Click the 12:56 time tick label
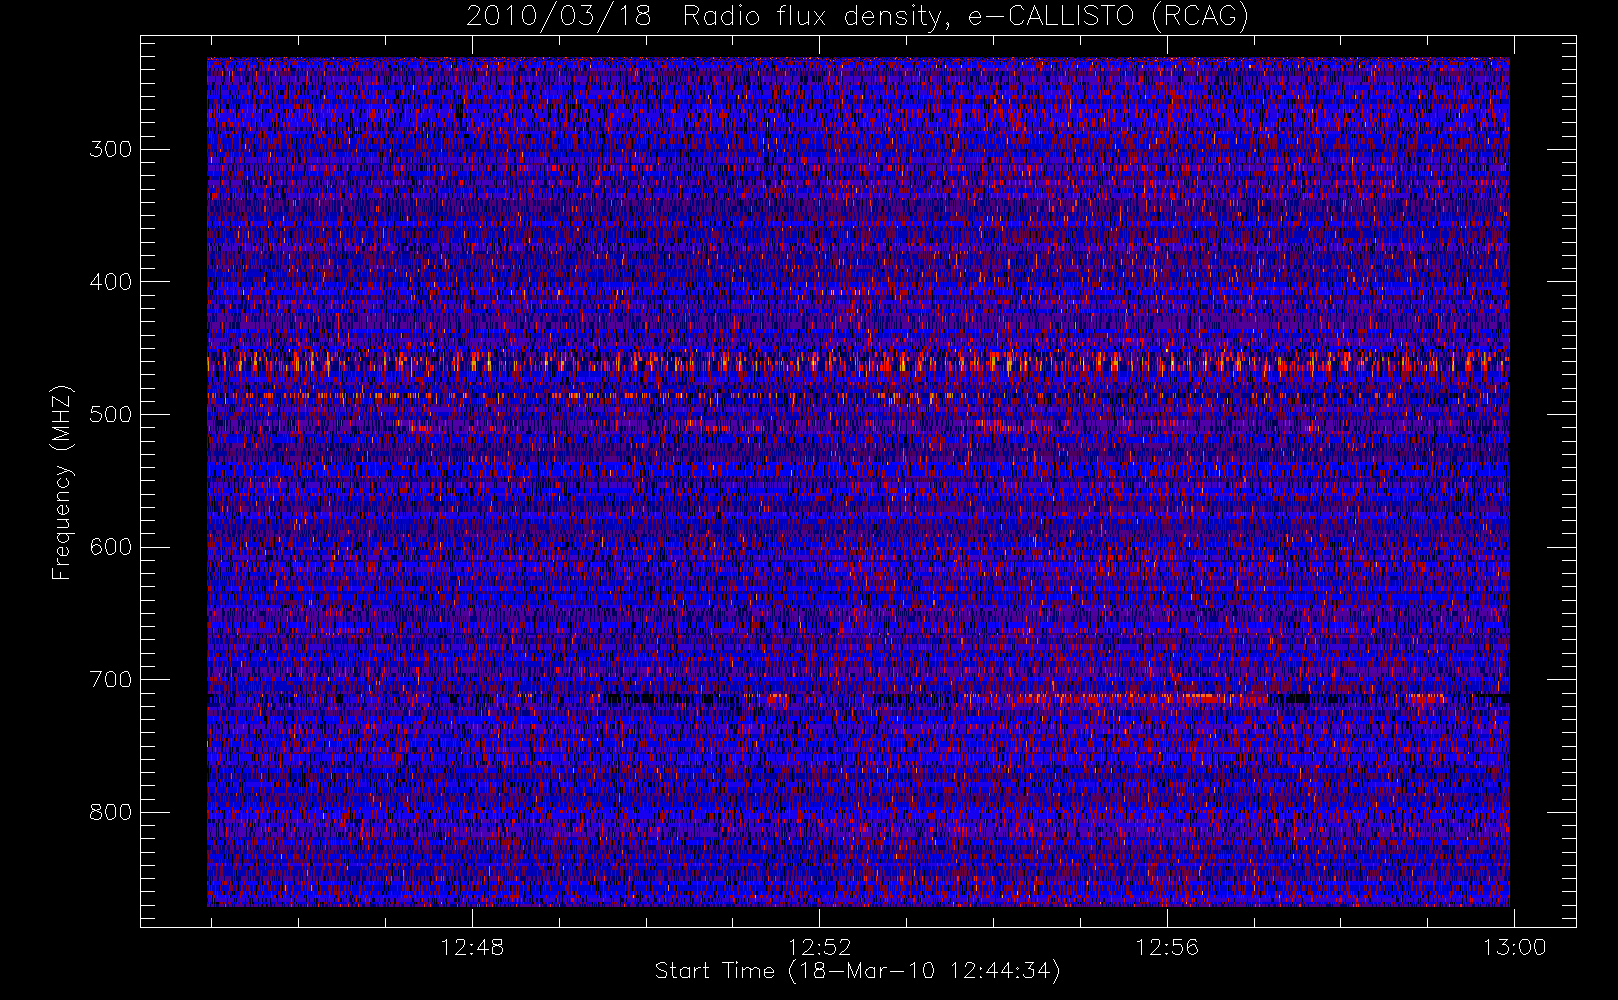The image size is (1618, 1000). [x=1167, y=947]
